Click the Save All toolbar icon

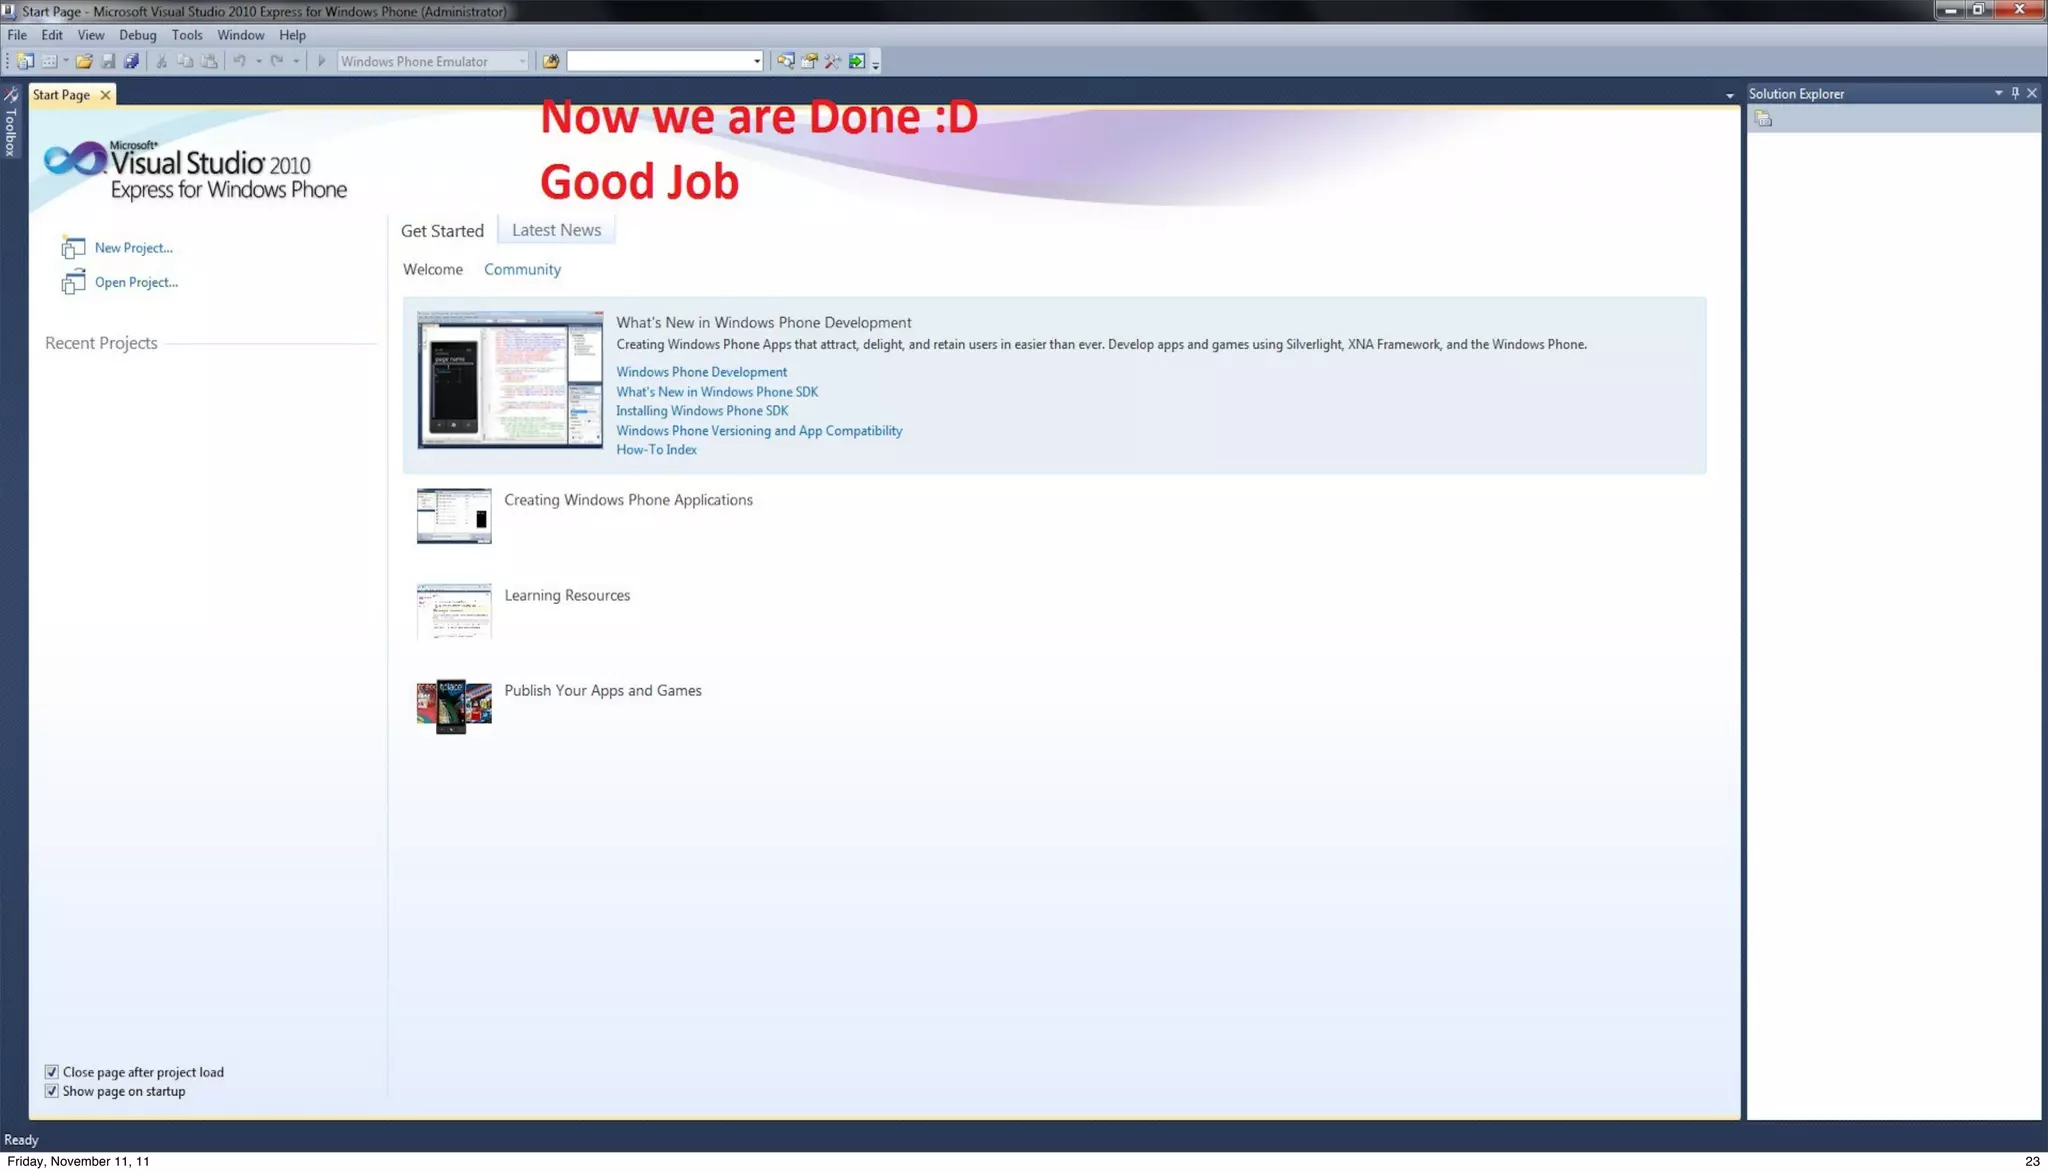131,61
